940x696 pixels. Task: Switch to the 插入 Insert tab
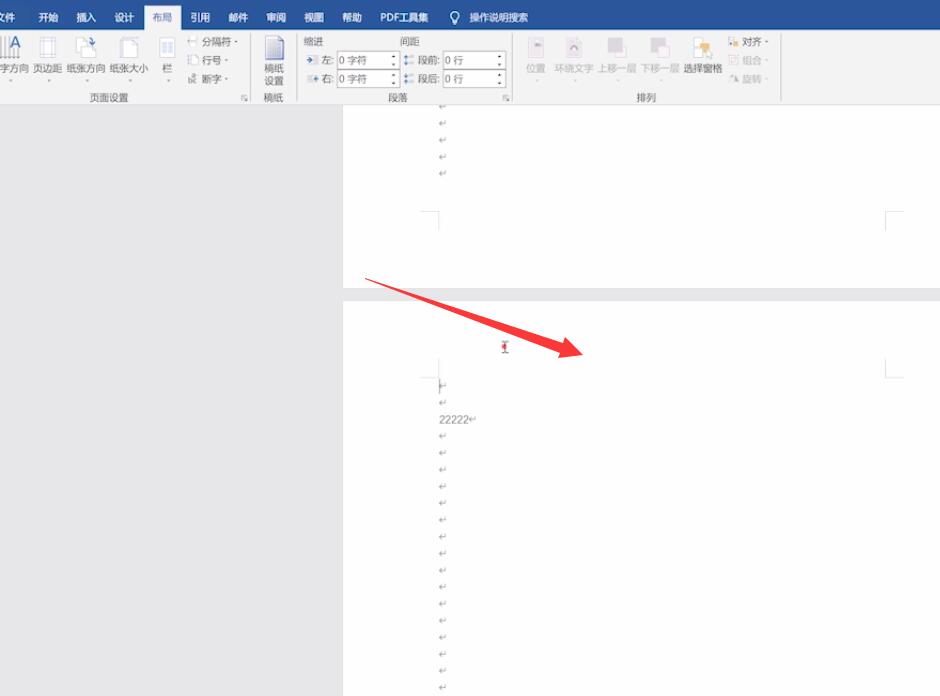coord(86,17)
